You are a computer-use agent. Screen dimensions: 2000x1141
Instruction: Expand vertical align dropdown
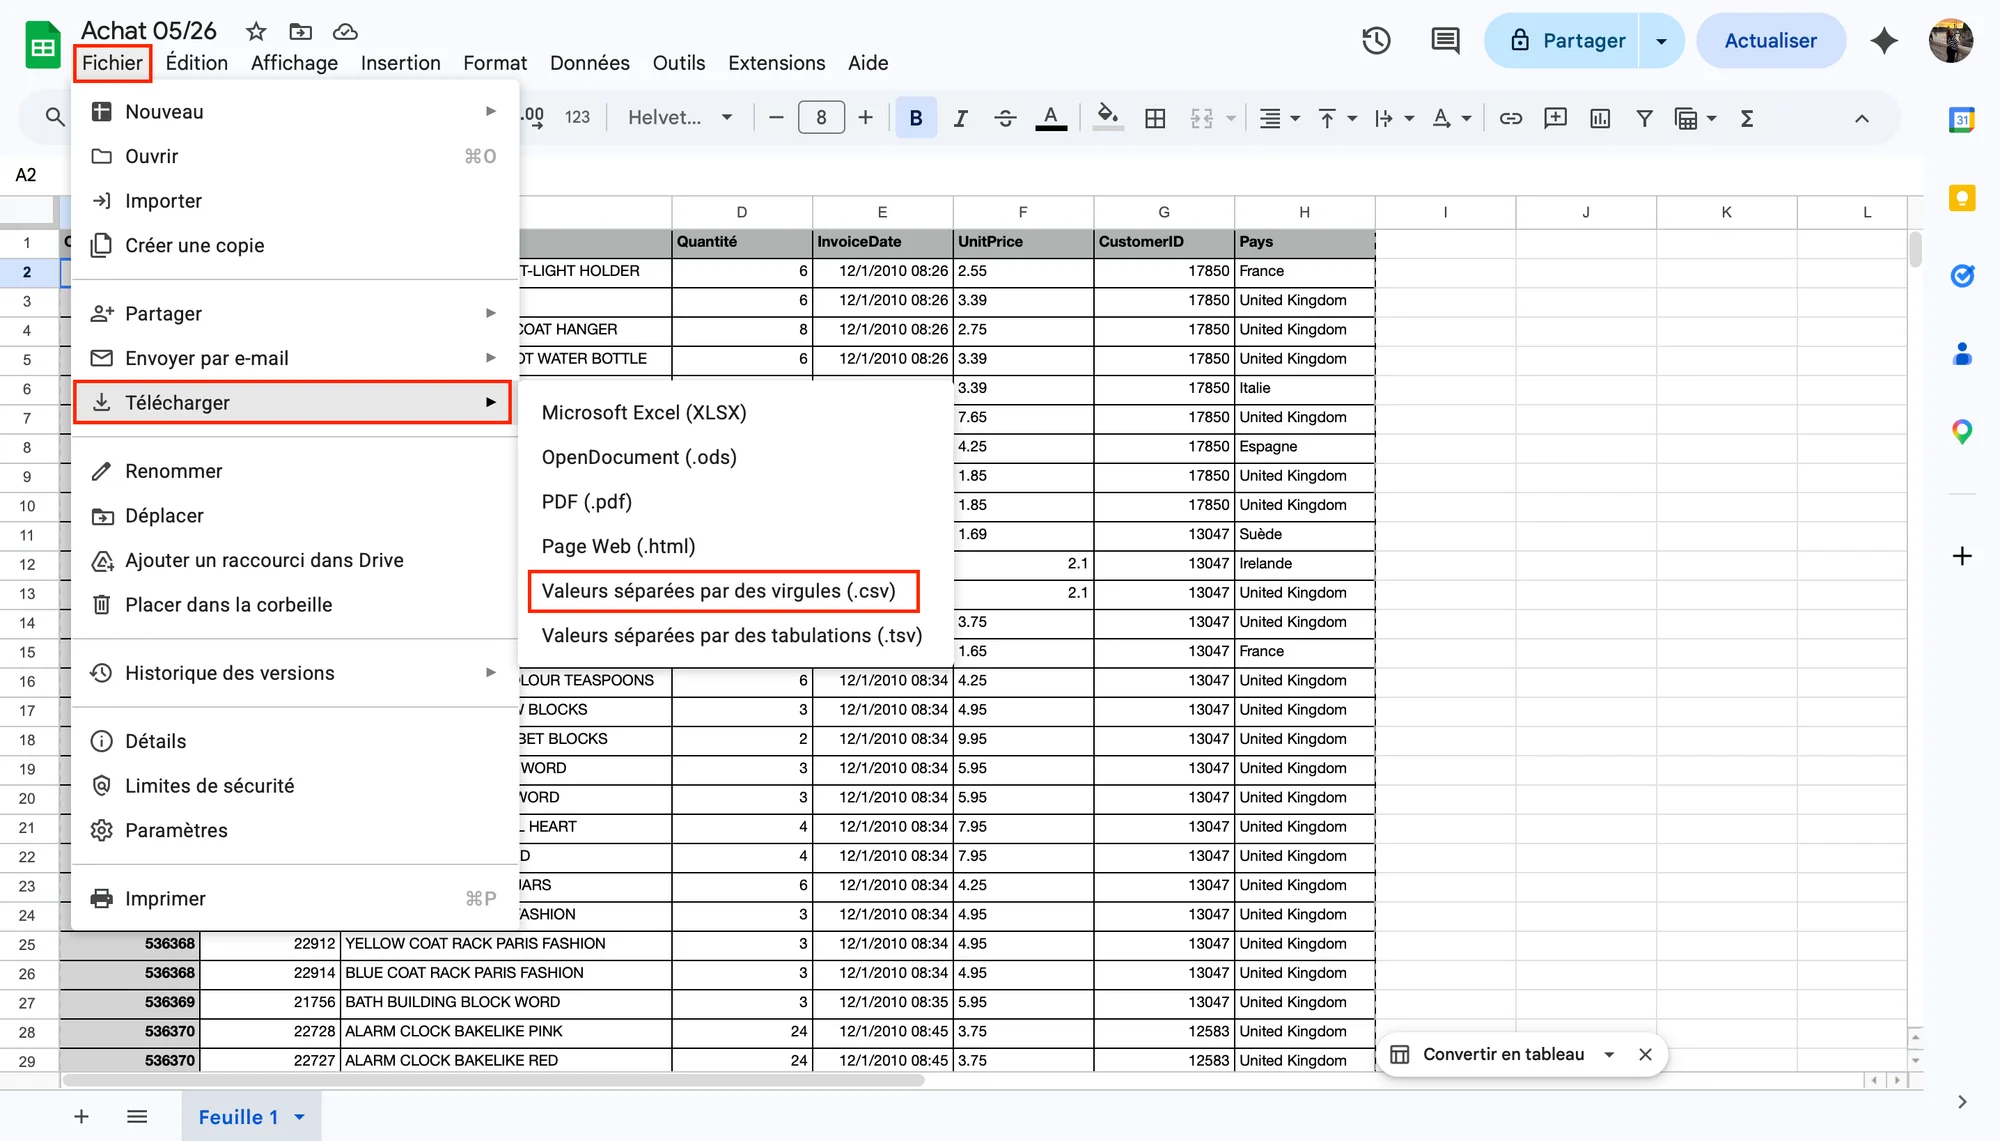coord(1352,119)
